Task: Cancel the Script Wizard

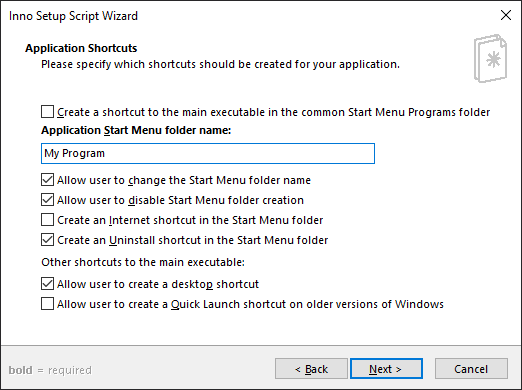Action: pos(471,369)
